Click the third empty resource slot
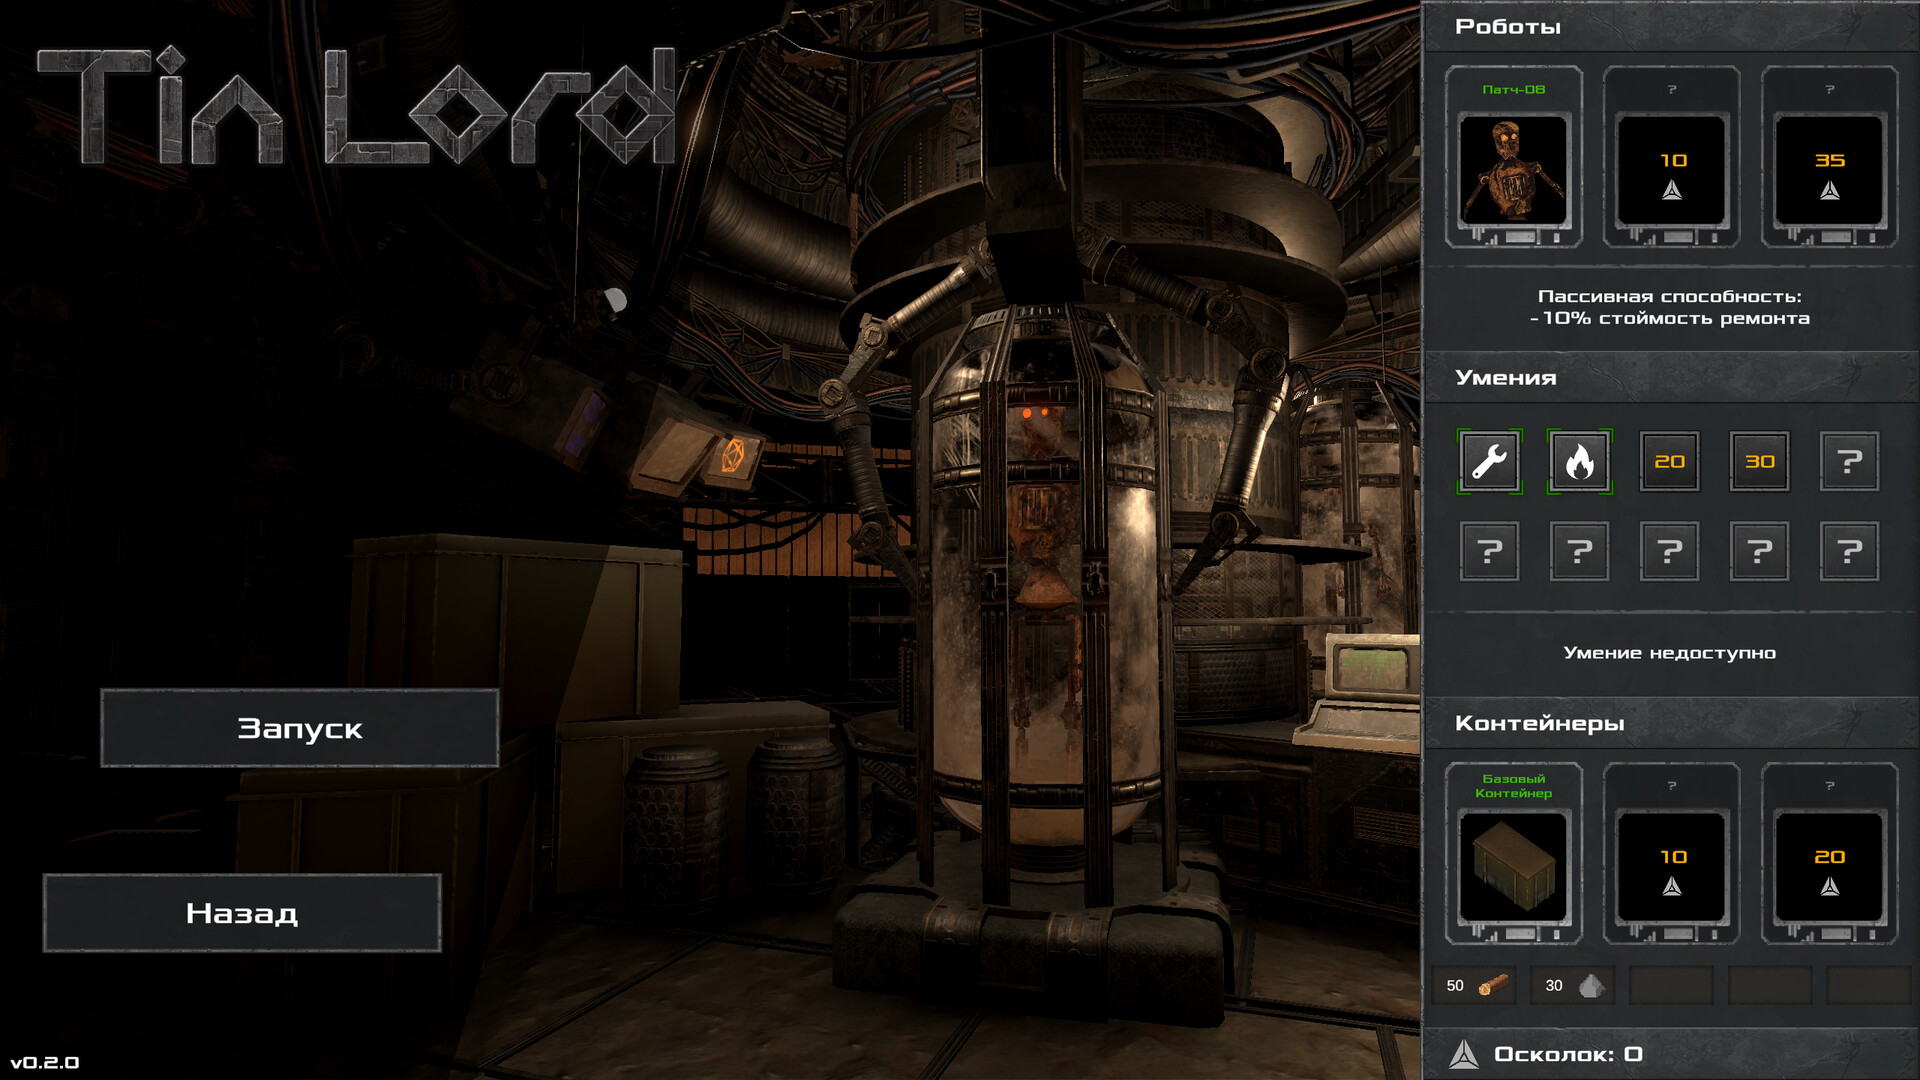 pyautogui.click(x=1868, y=986)
